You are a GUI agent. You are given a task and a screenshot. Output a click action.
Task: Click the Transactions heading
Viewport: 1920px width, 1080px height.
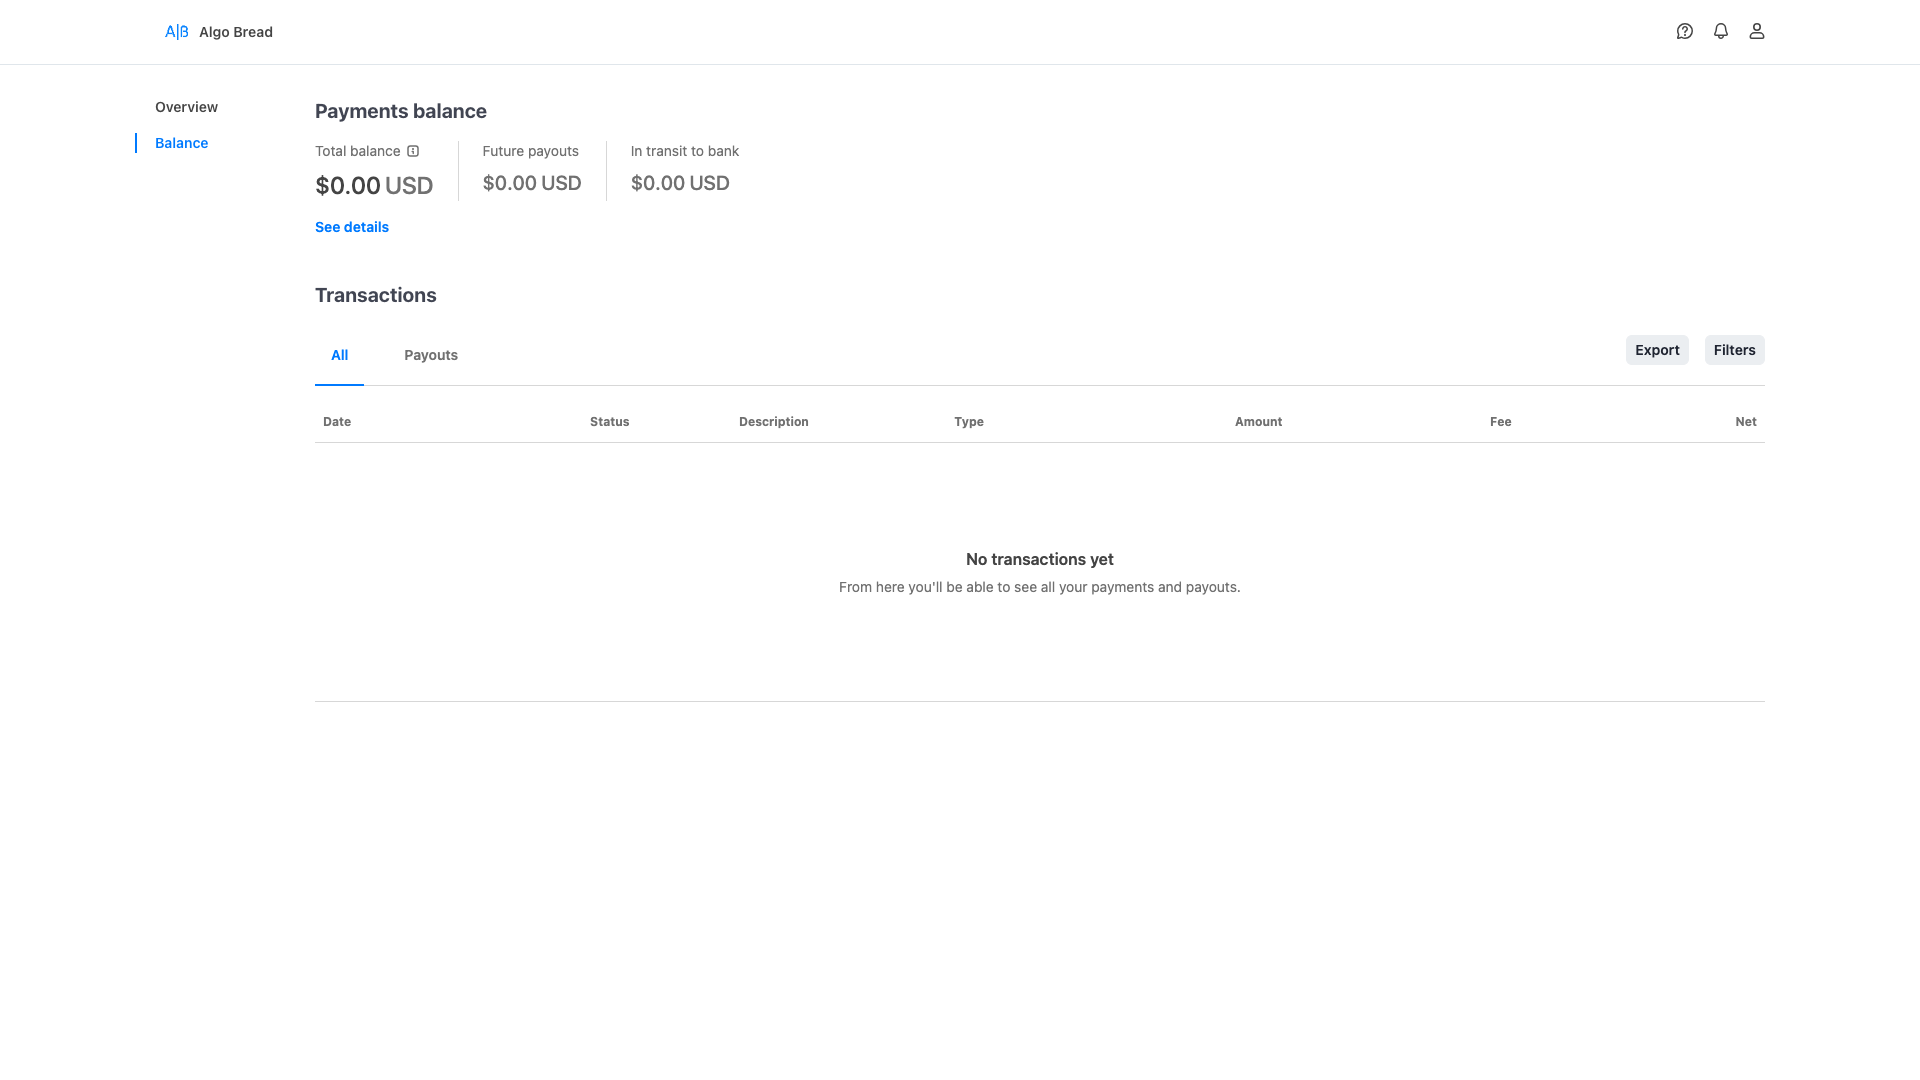[x=376, y=295]
